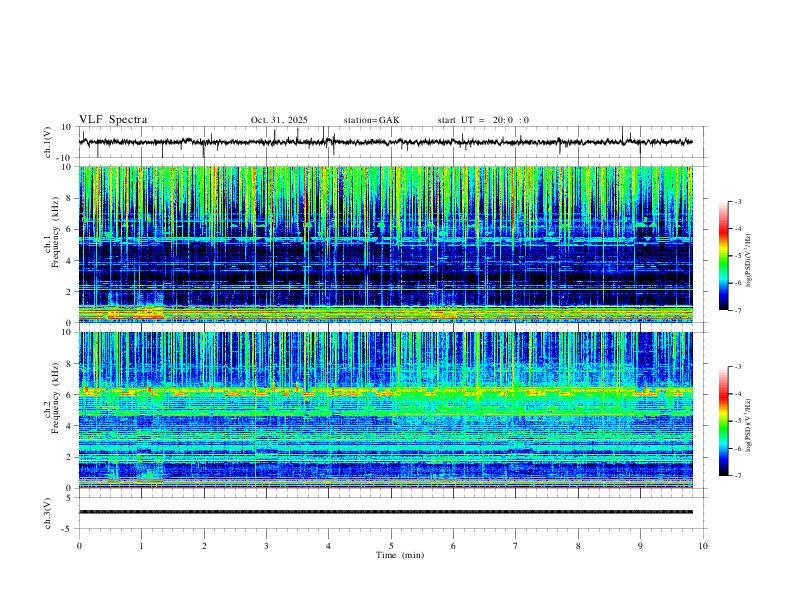The image size is (792, 612).
Task: Click the ch.1 voltage waveform trace panel
Action: pos(393,142)
